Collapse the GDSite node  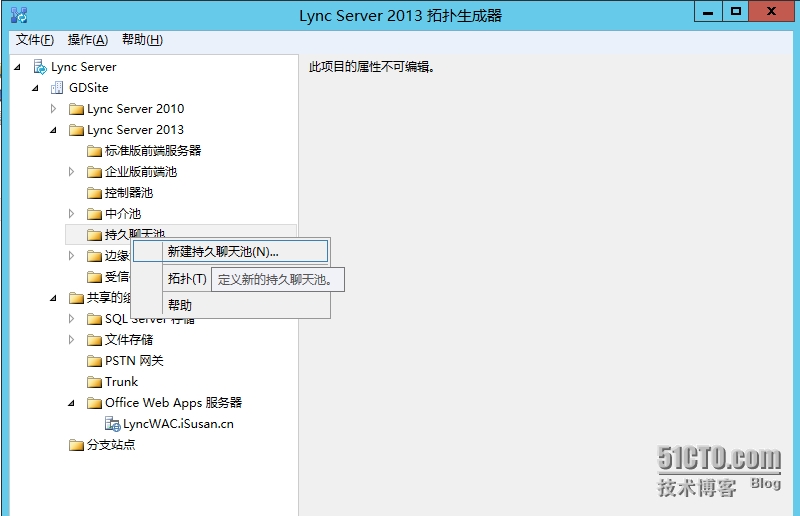coord(35,88)
